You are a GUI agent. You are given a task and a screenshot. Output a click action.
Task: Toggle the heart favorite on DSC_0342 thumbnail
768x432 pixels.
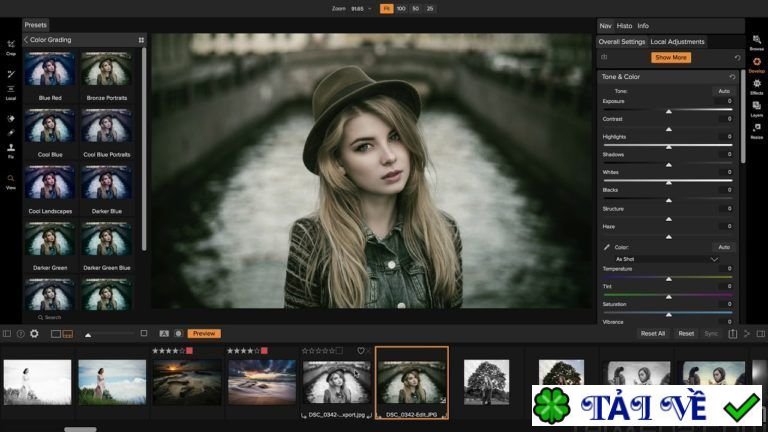(361, 351)
